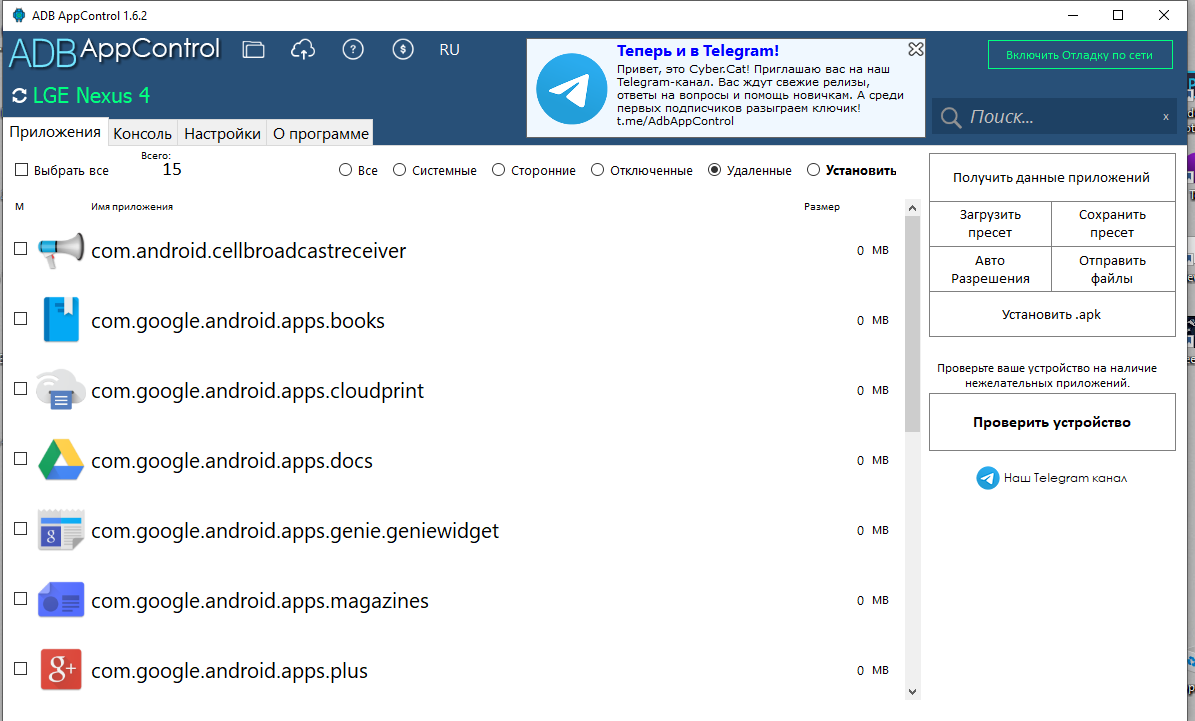Image resolution: width=1195 pixels, height=721 pixels.
Task: Check the com.google.android.apps.books checkbox
Action: coord(21,319)
